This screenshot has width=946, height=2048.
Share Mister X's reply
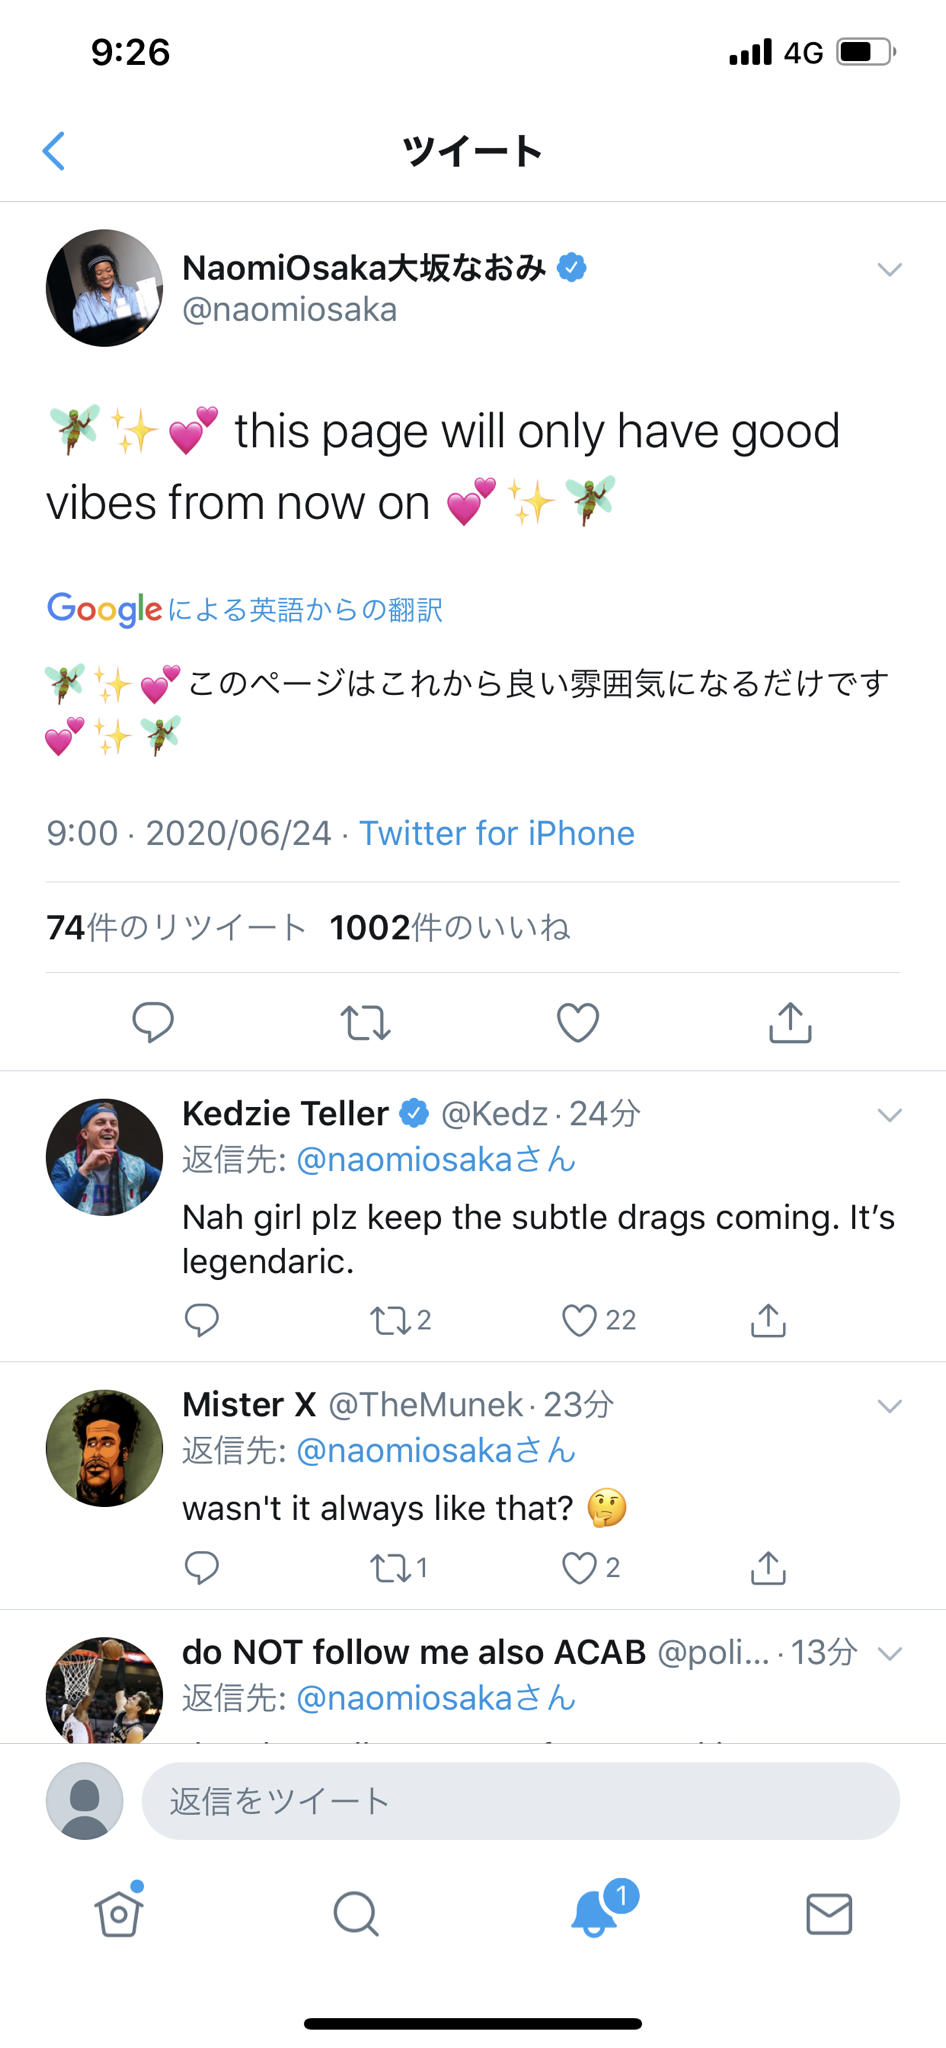768,1568
